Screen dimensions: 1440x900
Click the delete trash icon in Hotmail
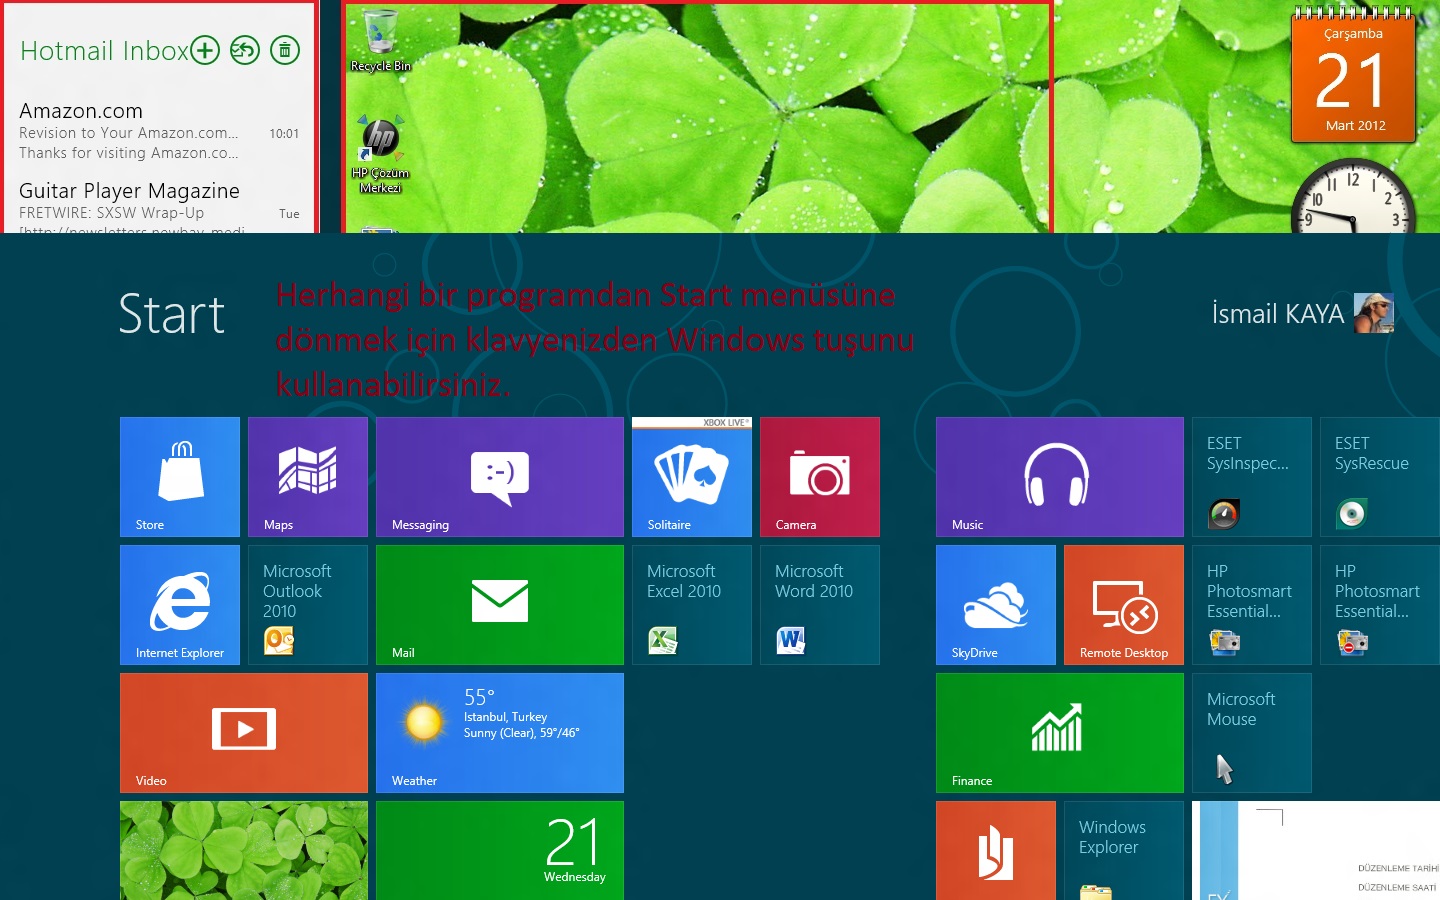pos(285,50)
